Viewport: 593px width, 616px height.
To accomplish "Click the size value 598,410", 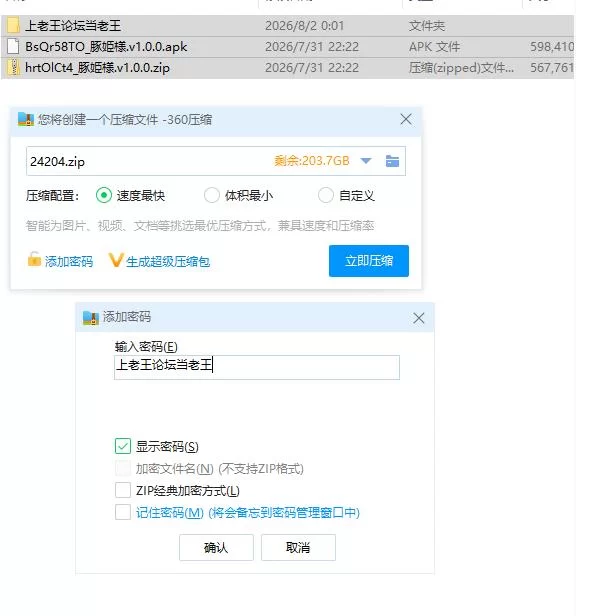I will (x=552, y=47).
